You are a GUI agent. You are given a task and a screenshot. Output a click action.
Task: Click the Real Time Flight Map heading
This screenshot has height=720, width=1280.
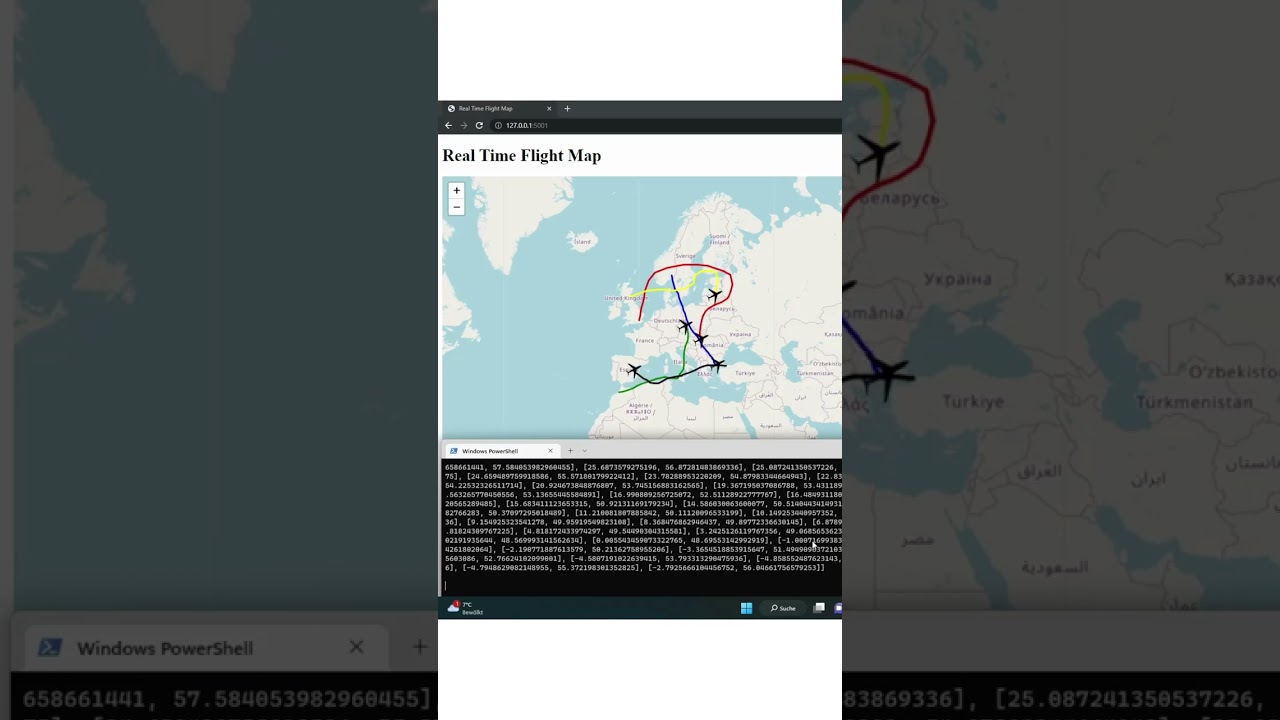tap(522, 156)
